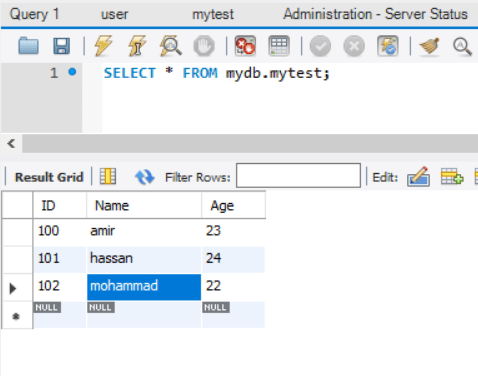478x376 pixels.
Task: Toggle auto-commit mode icon
Action: [x=388, y=46]
